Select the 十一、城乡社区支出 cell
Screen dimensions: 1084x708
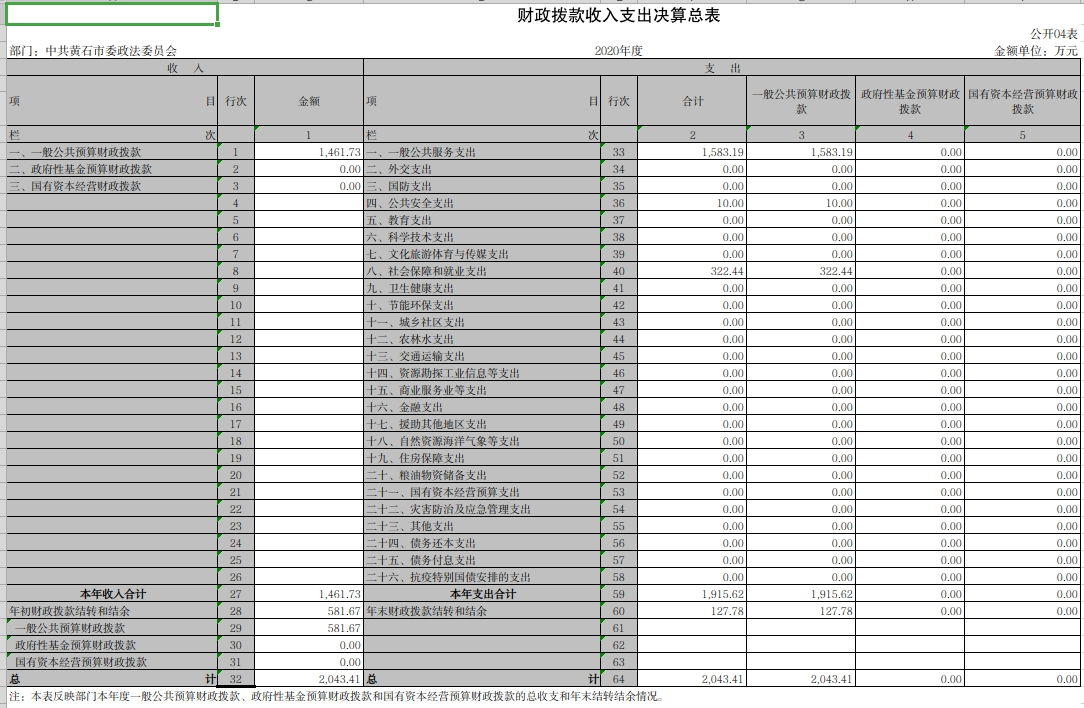pos(483,322)
